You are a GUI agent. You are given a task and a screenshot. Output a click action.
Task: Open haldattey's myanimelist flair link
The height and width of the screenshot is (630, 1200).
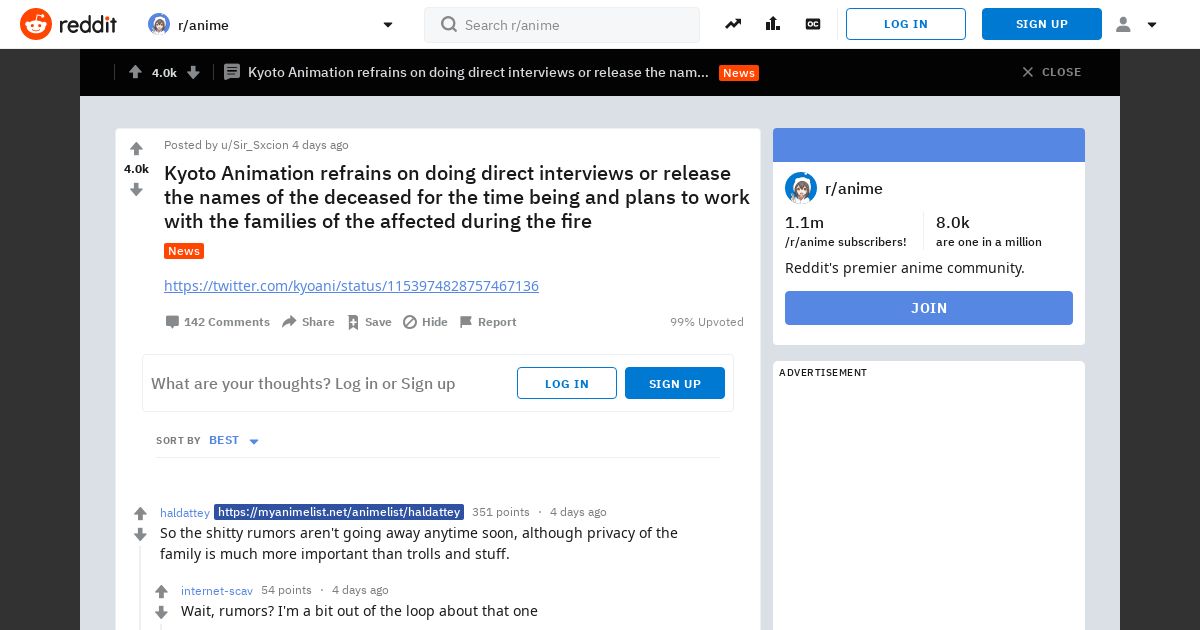click(x=339, y=512)
